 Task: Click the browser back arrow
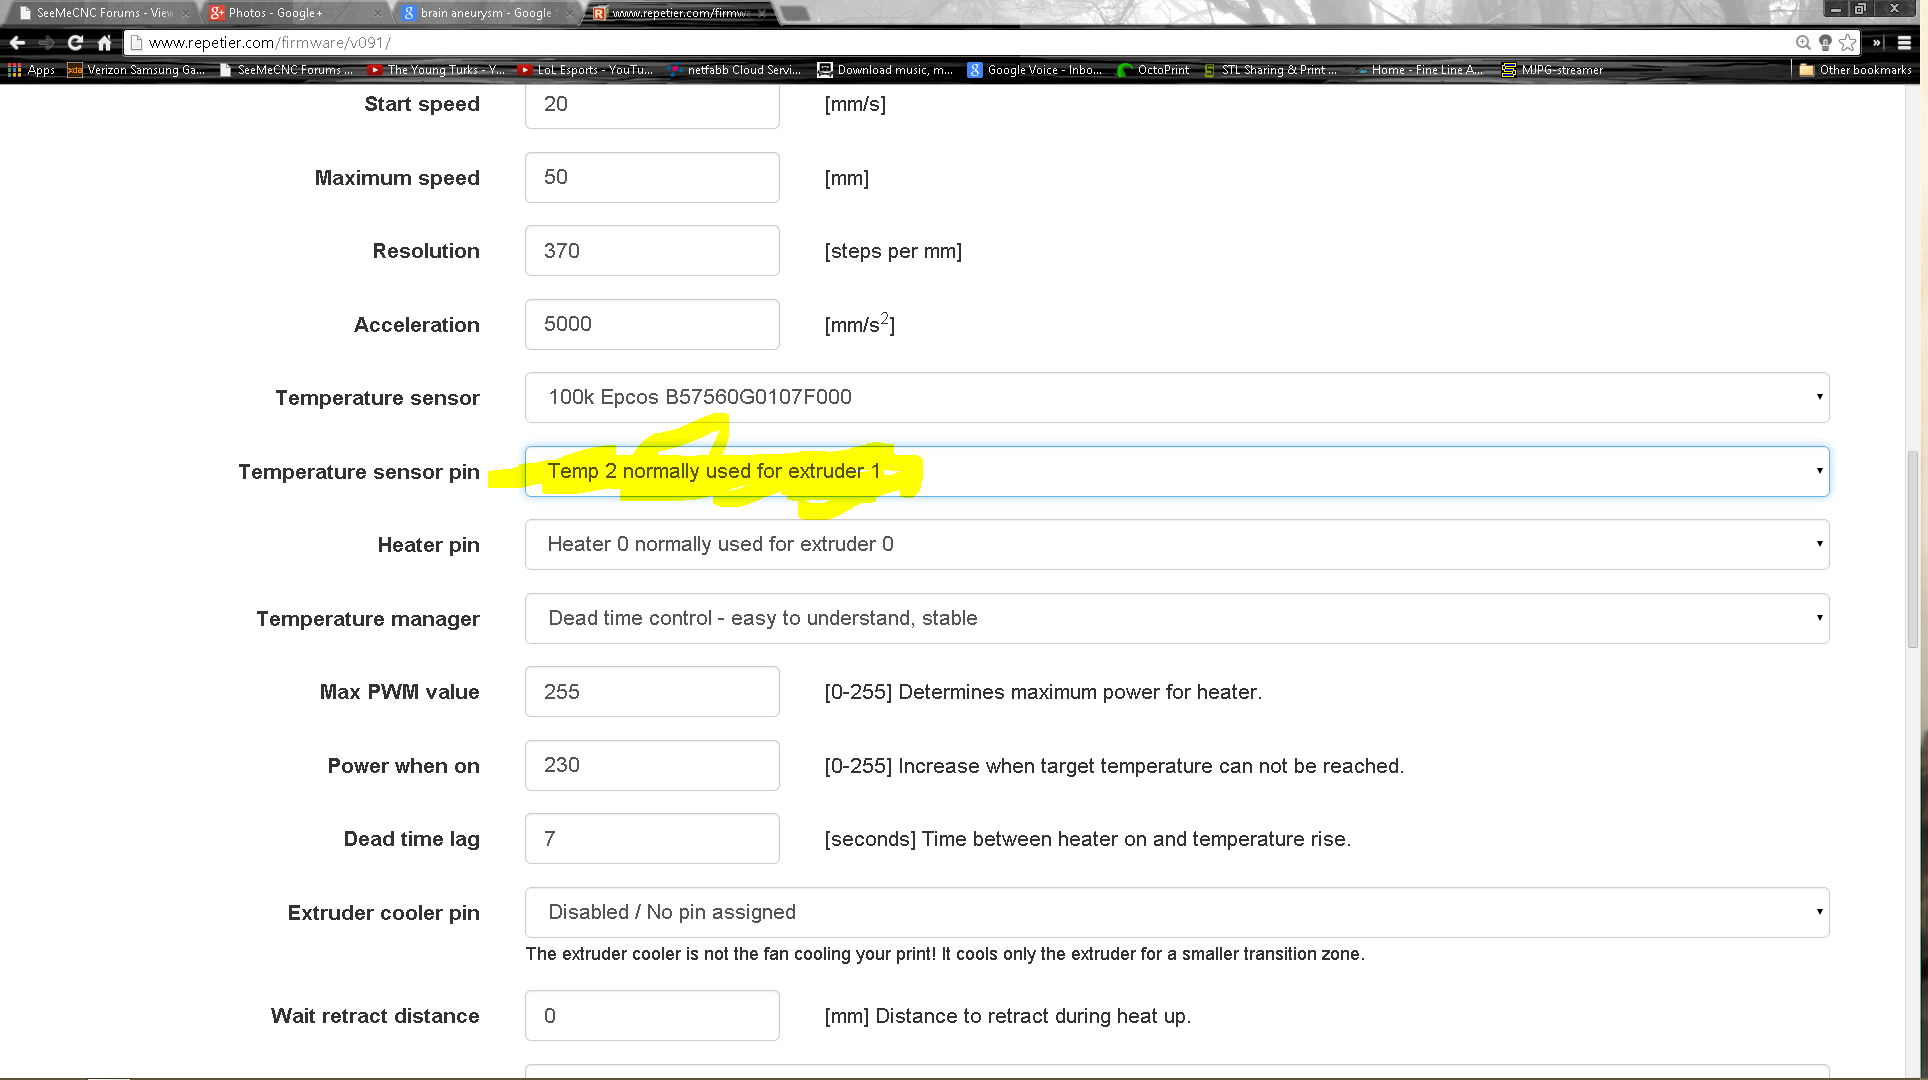coord(17,42)
